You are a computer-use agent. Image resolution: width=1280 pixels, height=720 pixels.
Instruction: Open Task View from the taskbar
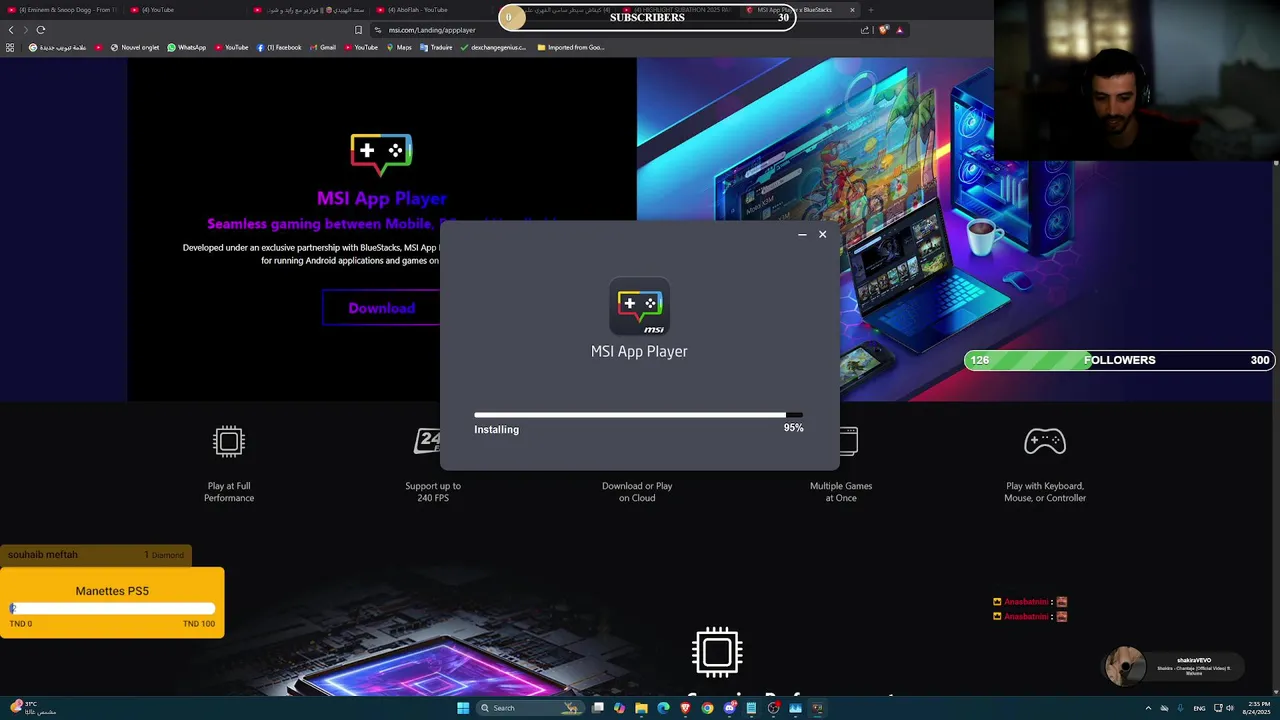pyautogui.click(x=597, y=708)
